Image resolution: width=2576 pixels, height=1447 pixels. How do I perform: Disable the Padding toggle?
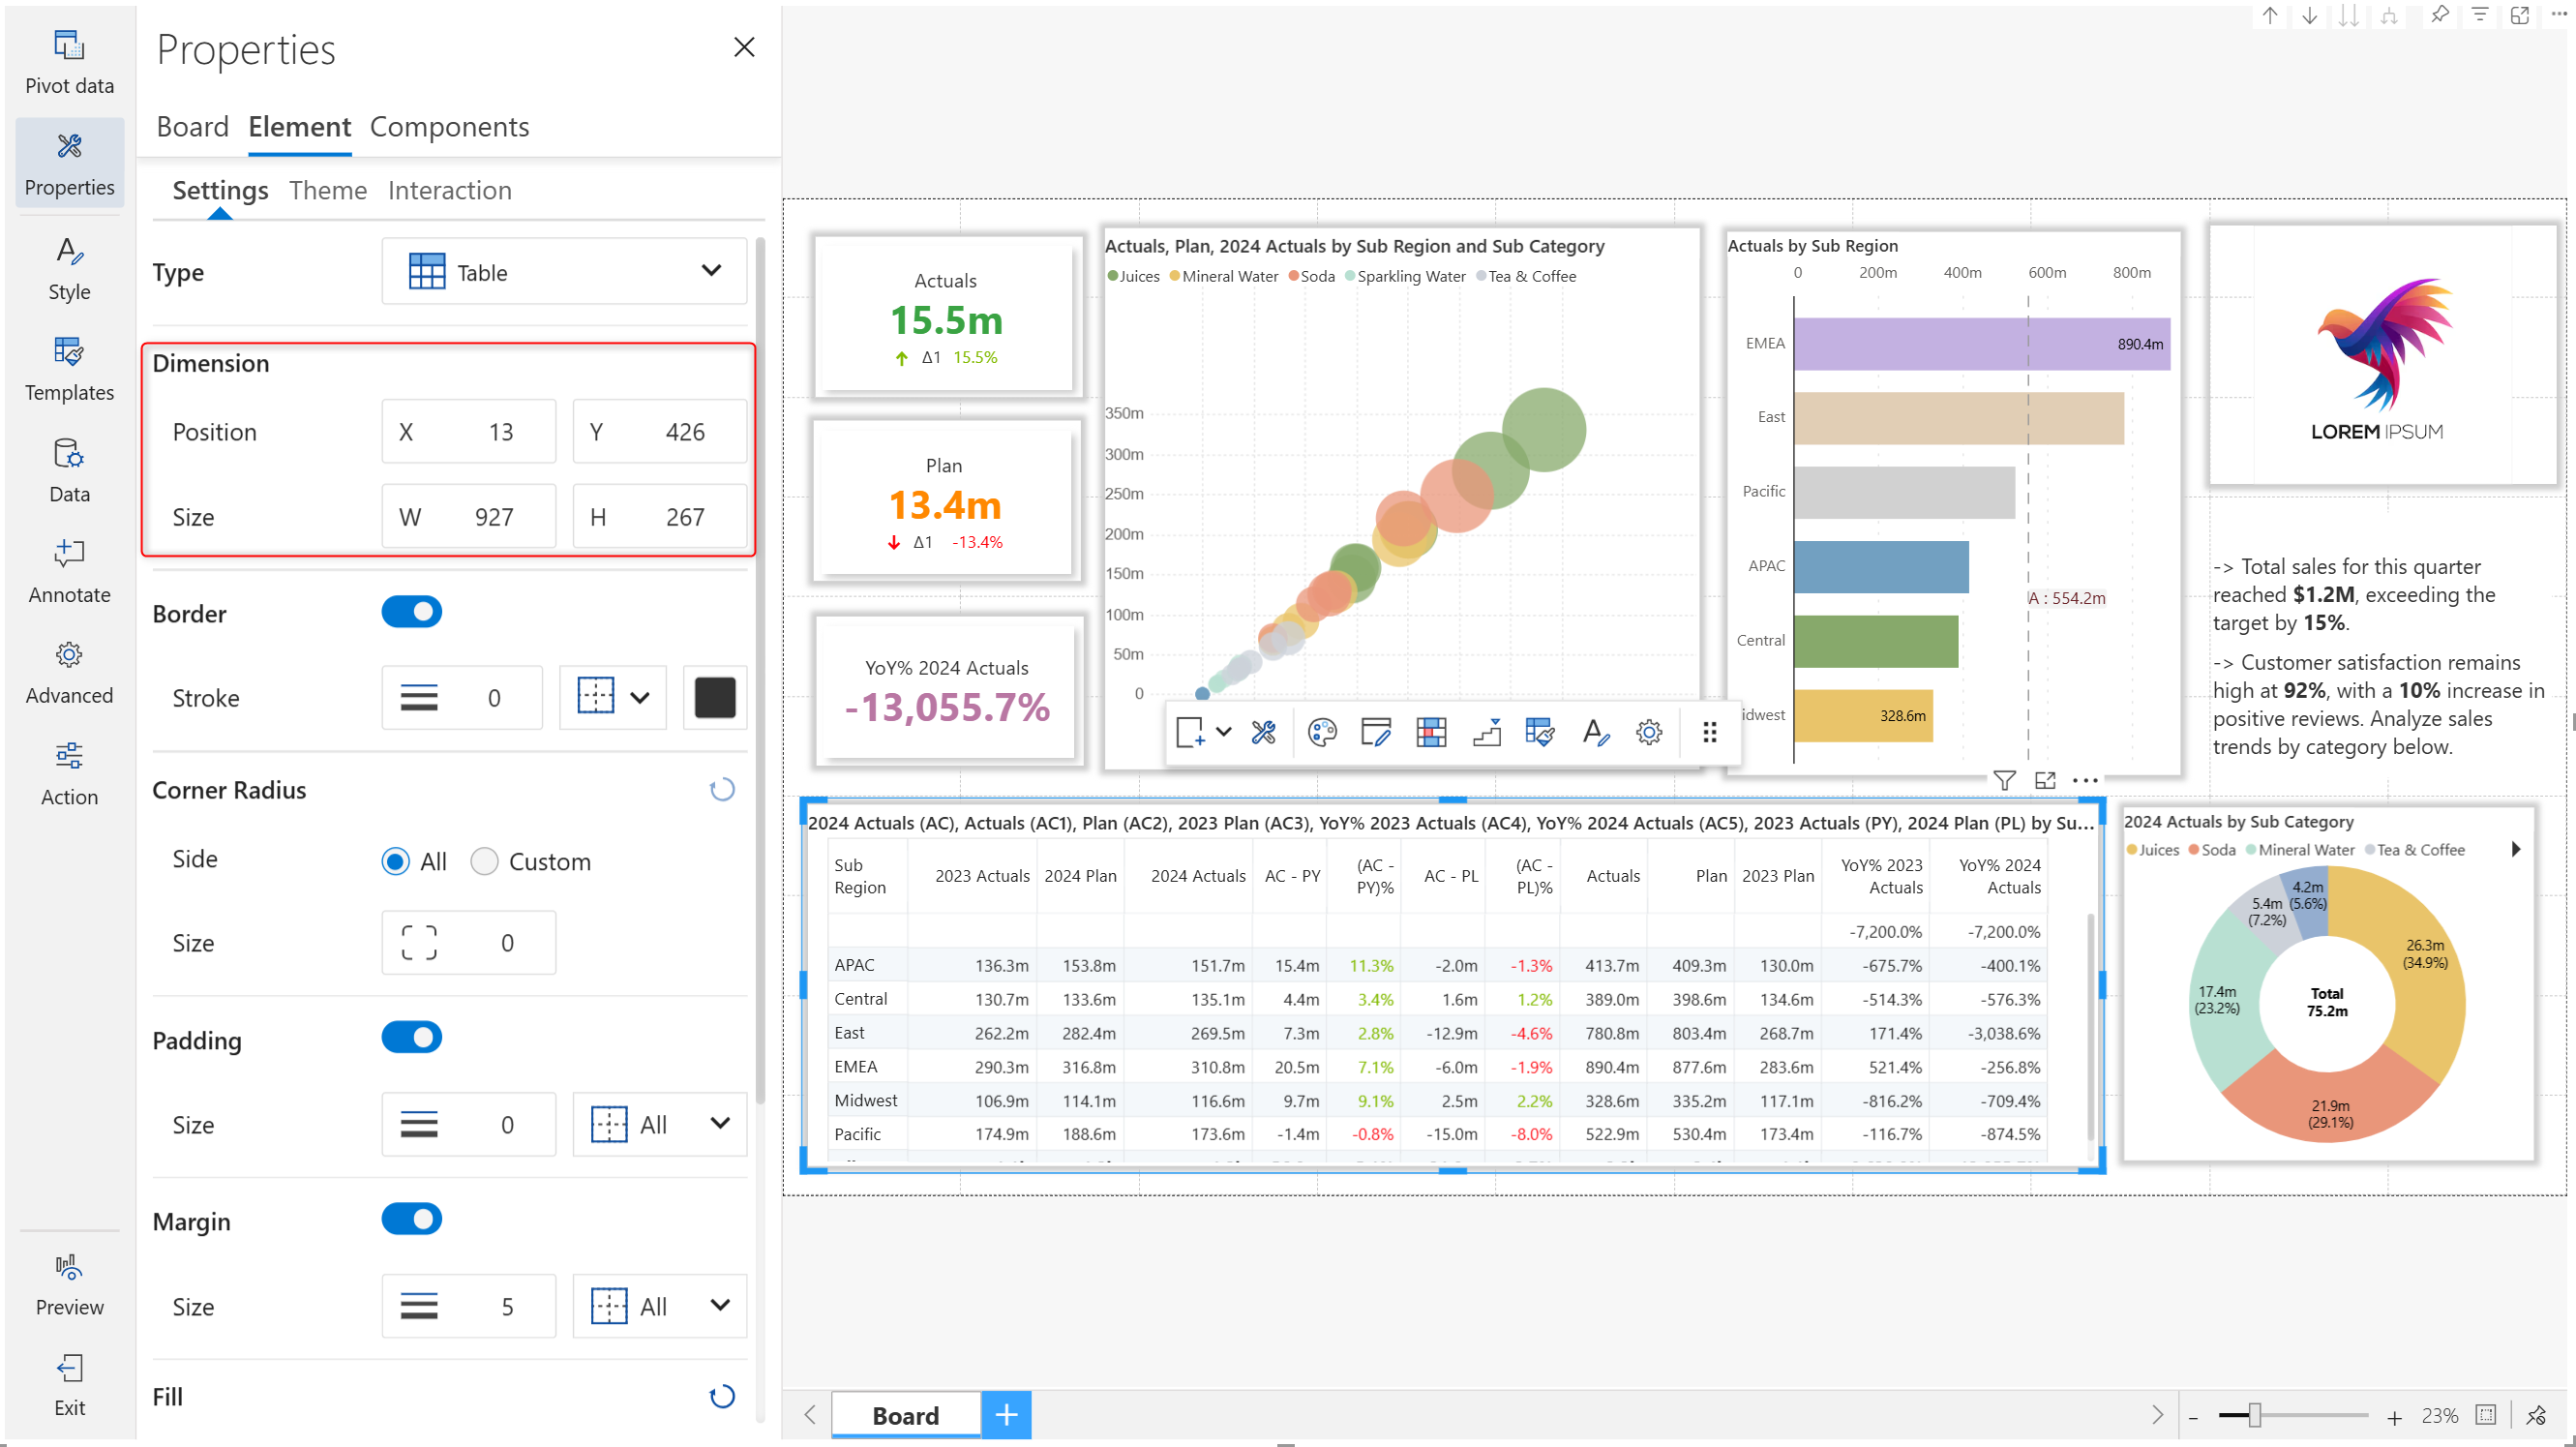coord(411,1037)
